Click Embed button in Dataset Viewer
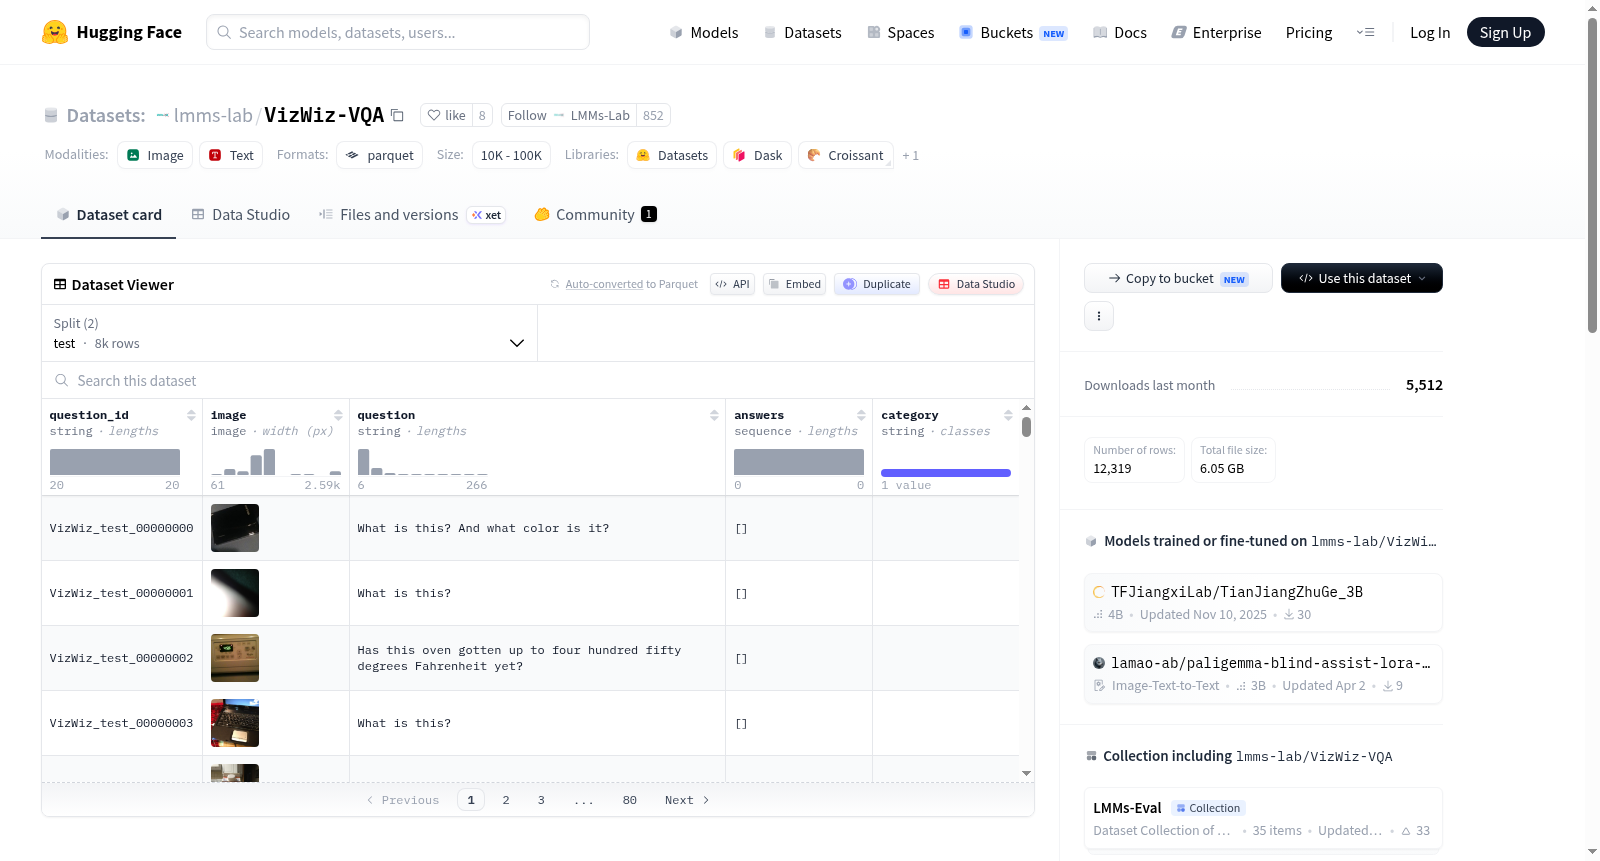This screenshot has height=861, width=1600. (x=794, y=284)
